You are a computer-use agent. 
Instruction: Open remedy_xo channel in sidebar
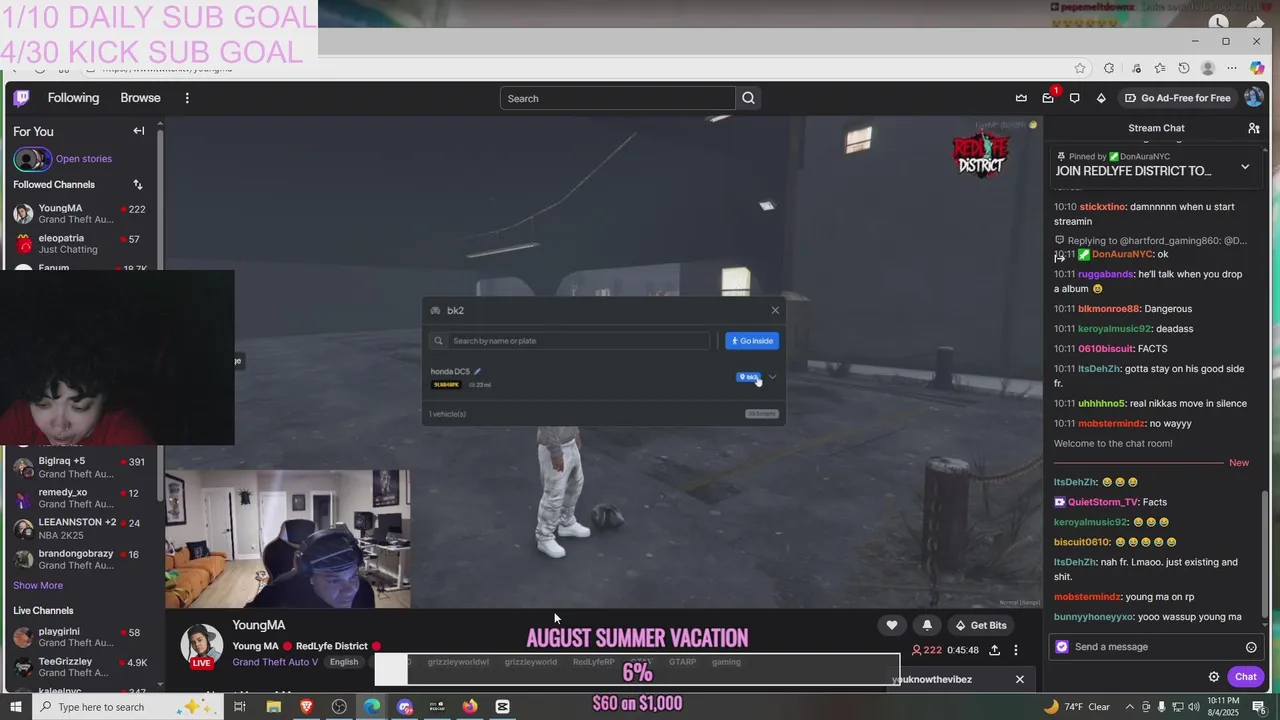(80, 498)
